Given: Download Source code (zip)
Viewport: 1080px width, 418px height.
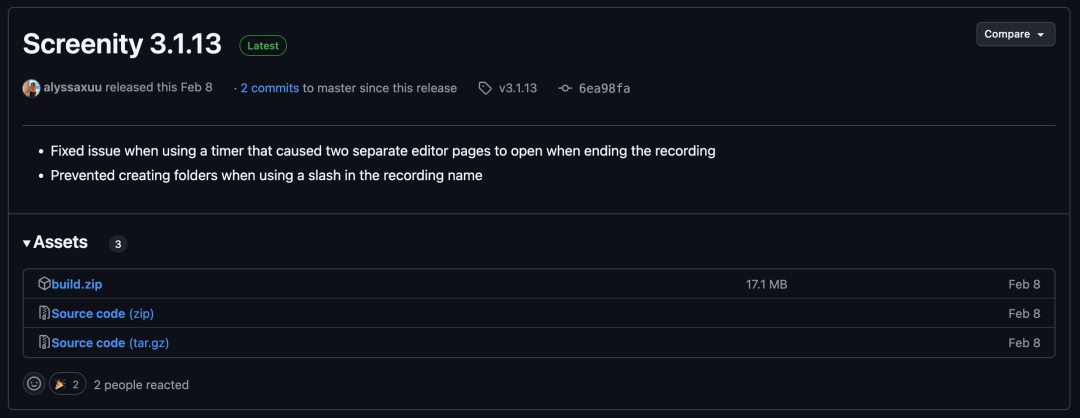Looking at the screenshot, I should pyautogui.click(x=103, y=314).
